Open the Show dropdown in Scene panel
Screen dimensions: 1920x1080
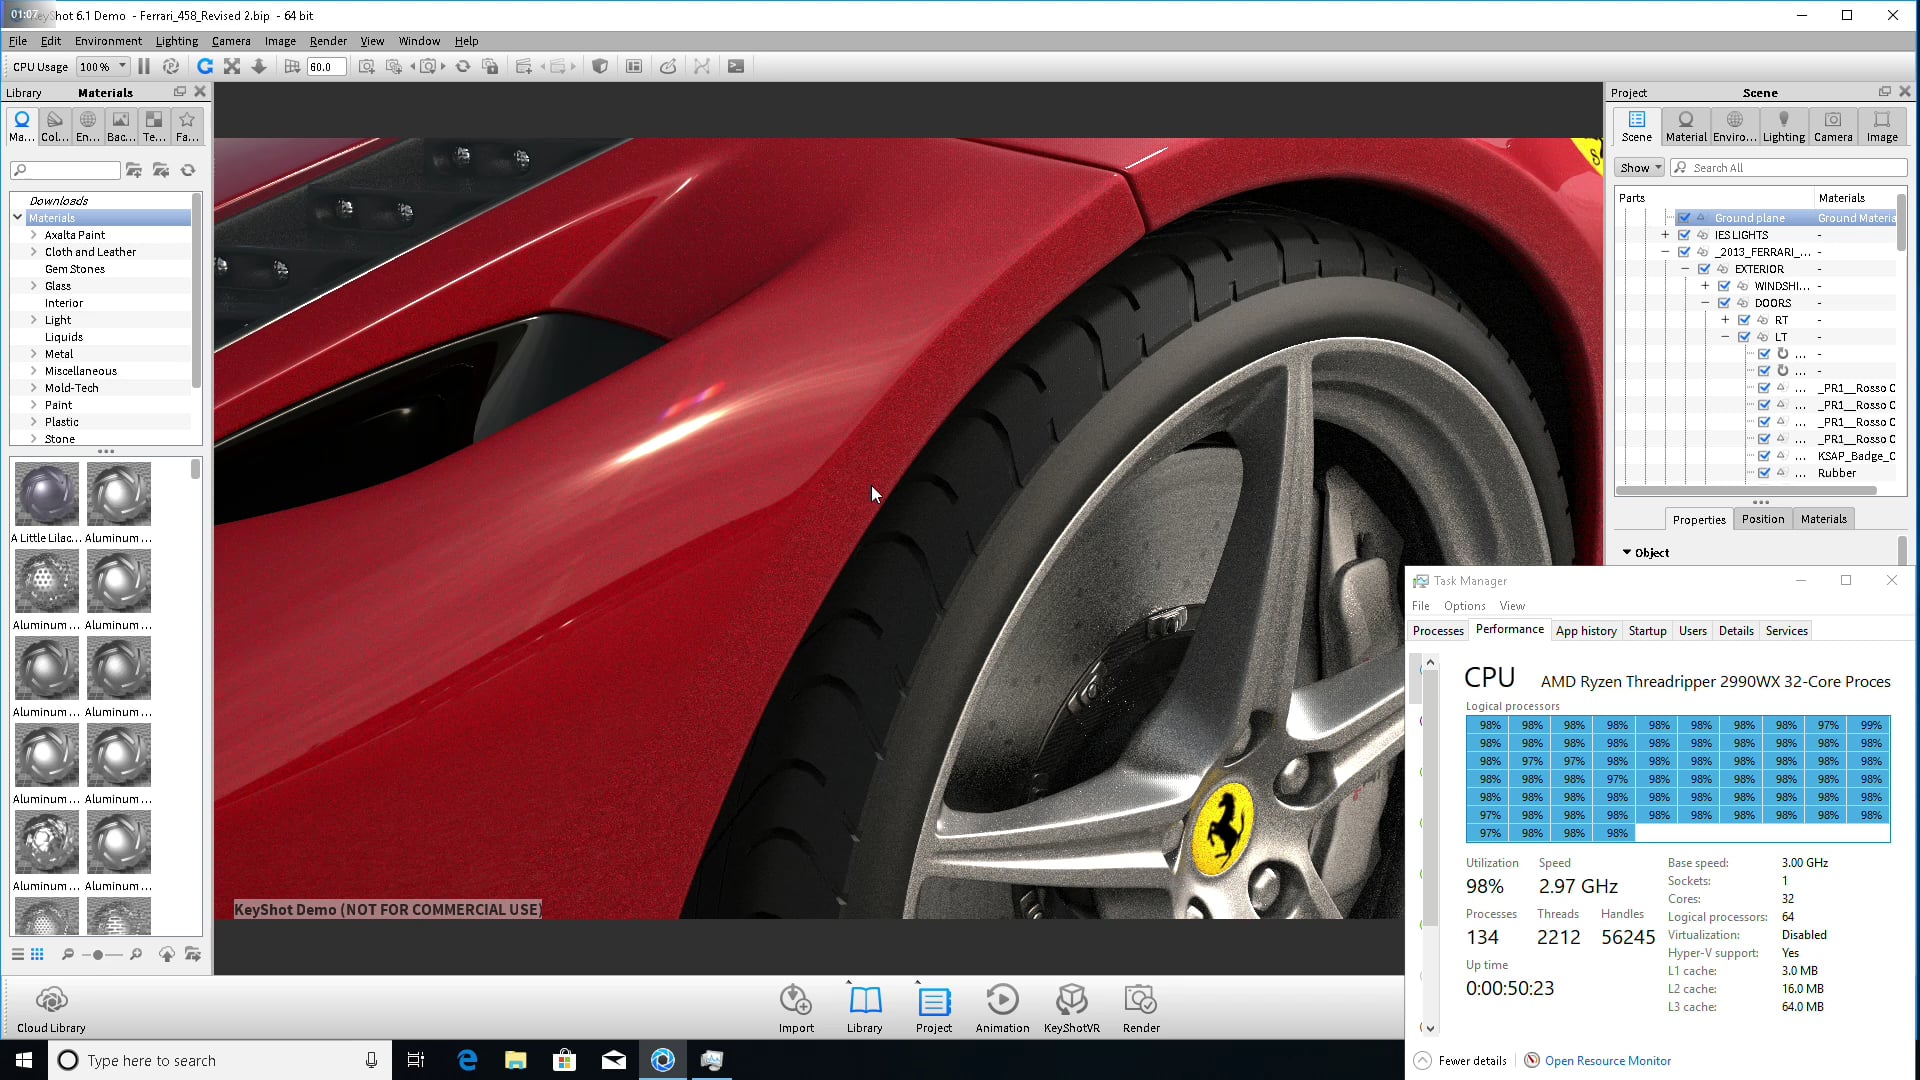click(x=1640, y=168)
